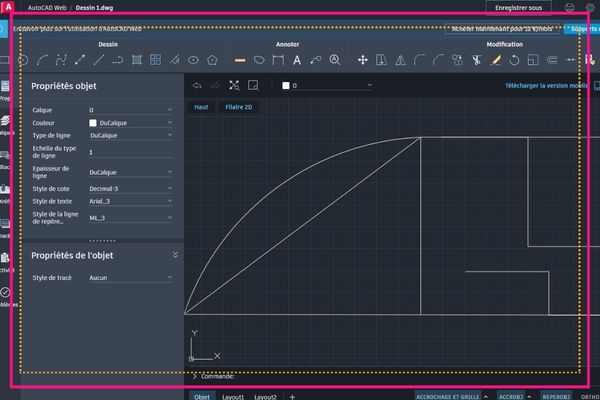Select the Mirror tool

[400, 60]
